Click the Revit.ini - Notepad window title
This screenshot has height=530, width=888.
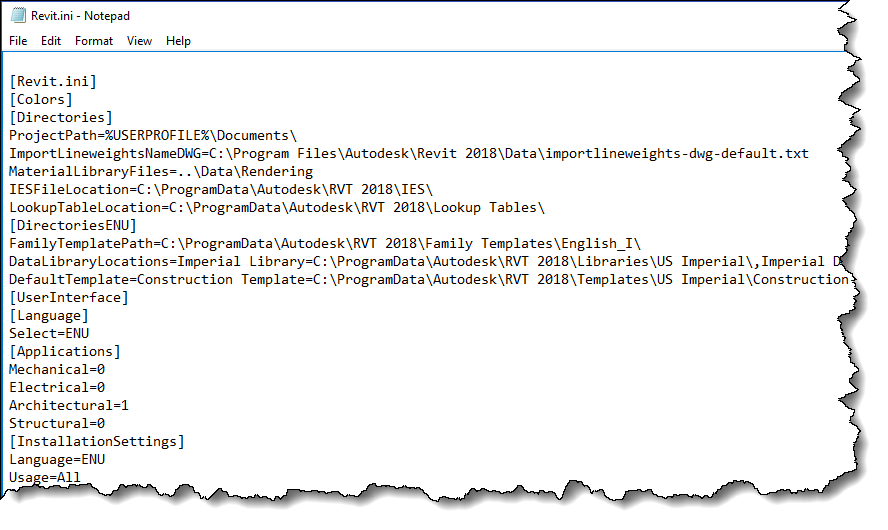click(x=80, y=16)
